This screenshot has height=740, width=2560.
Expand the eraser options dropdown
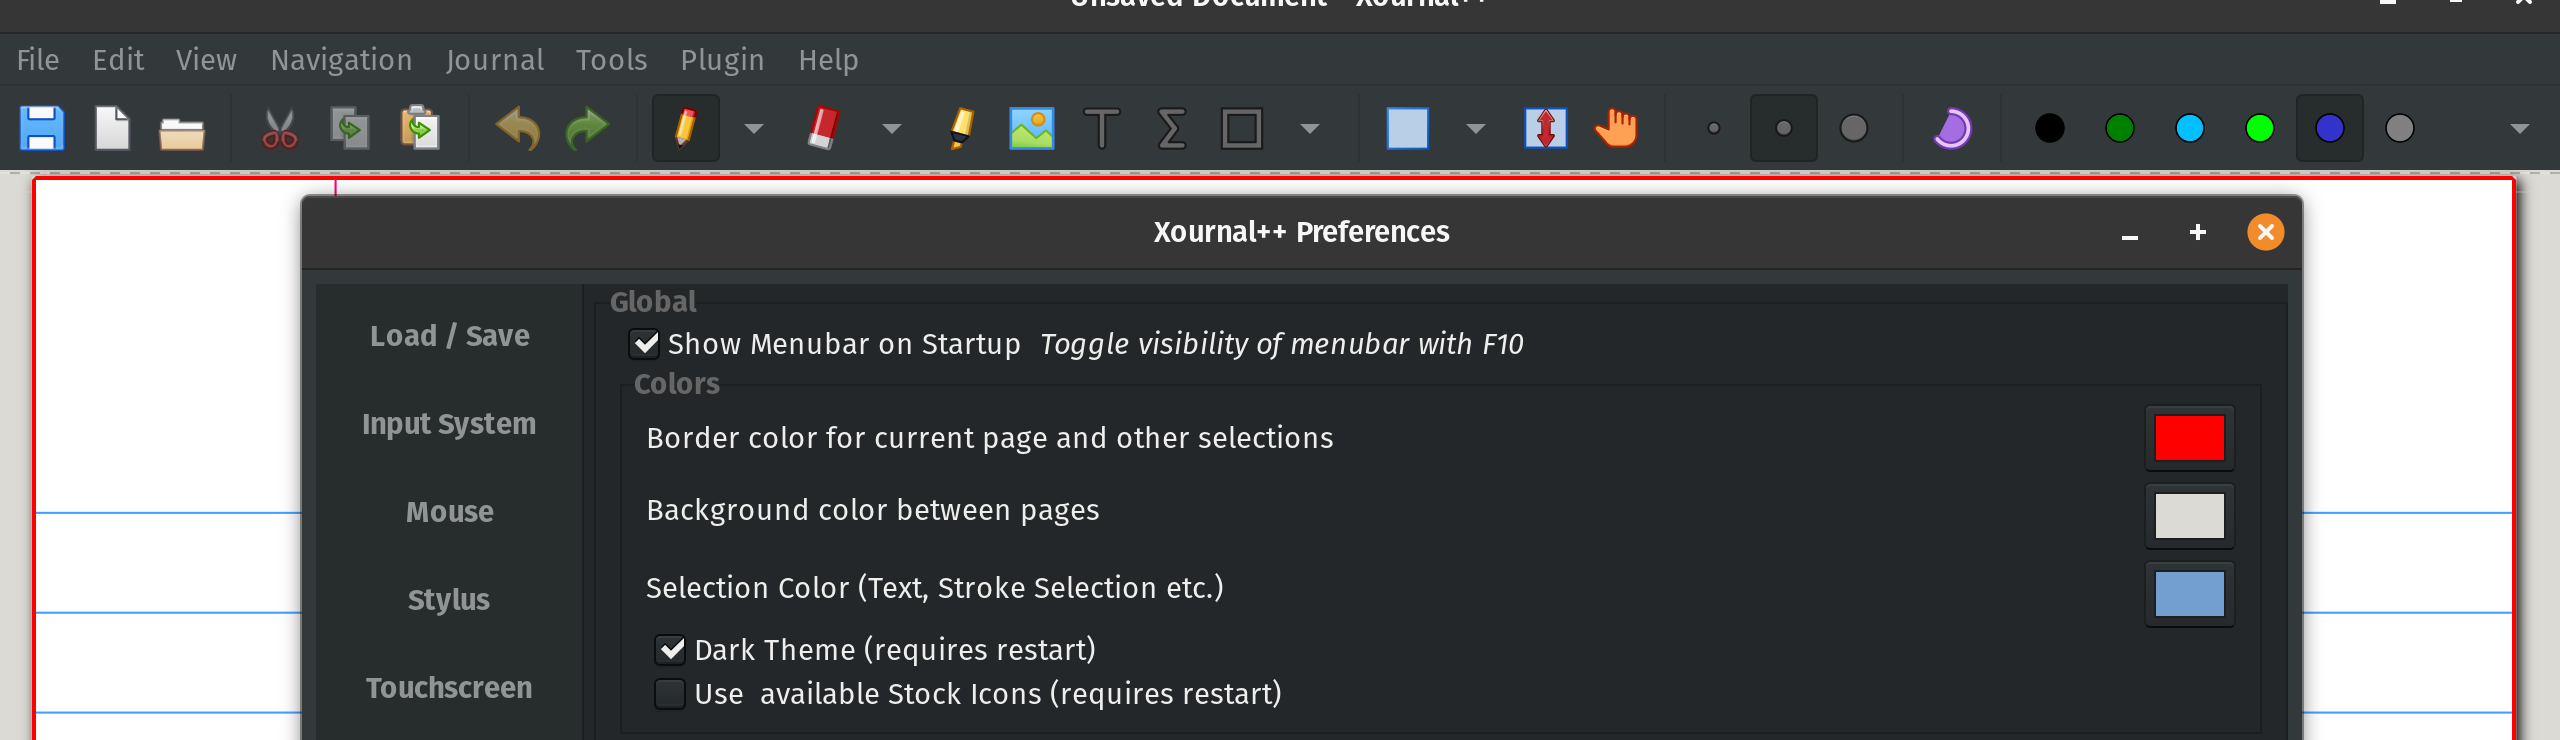pos(890,128)
